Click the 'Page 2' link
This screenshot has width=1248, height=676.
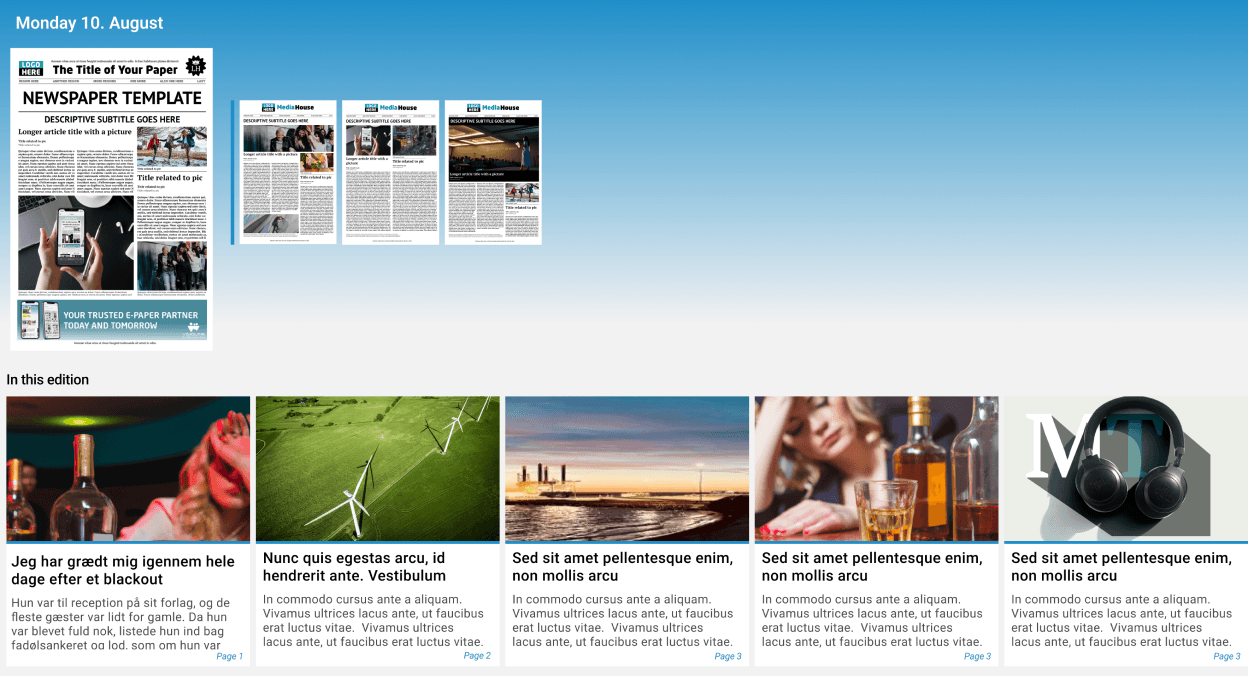pyautogui.click(x=477, y=656)
